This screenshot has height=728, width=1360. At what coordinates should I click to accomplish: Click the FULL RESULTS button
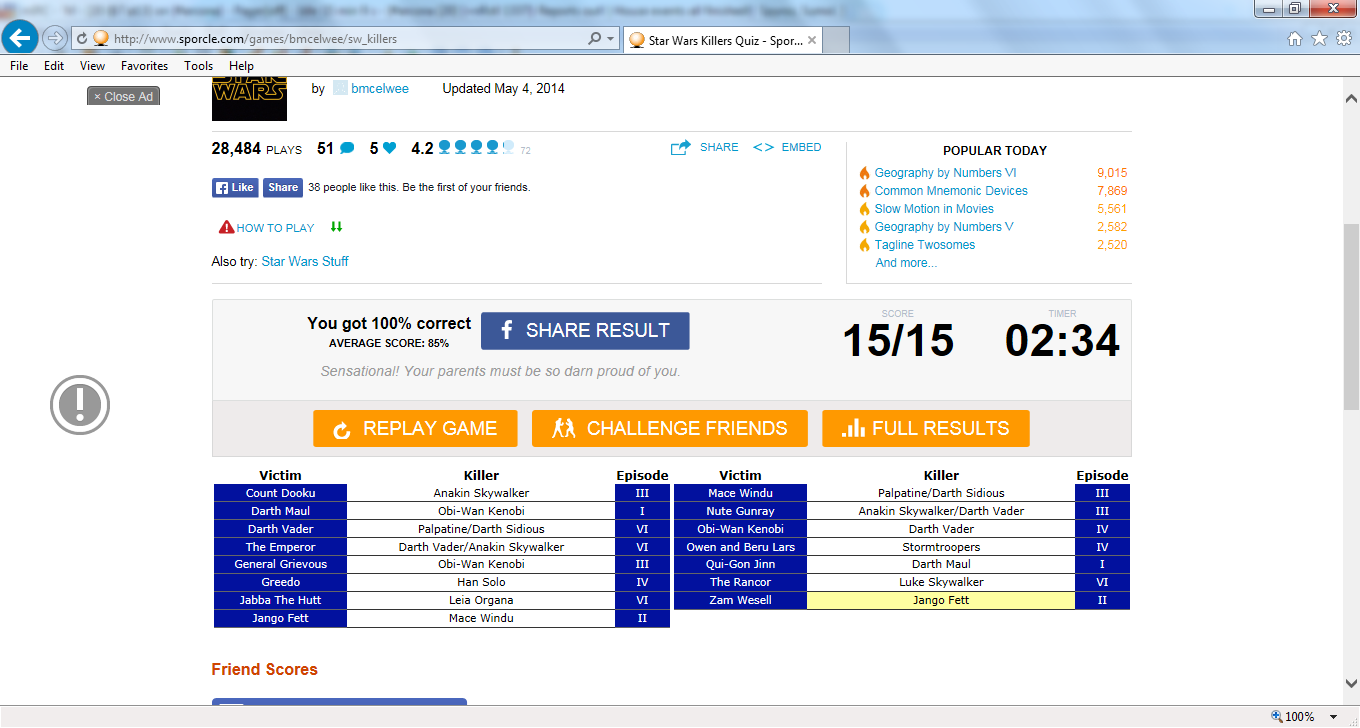click(925, 429)
